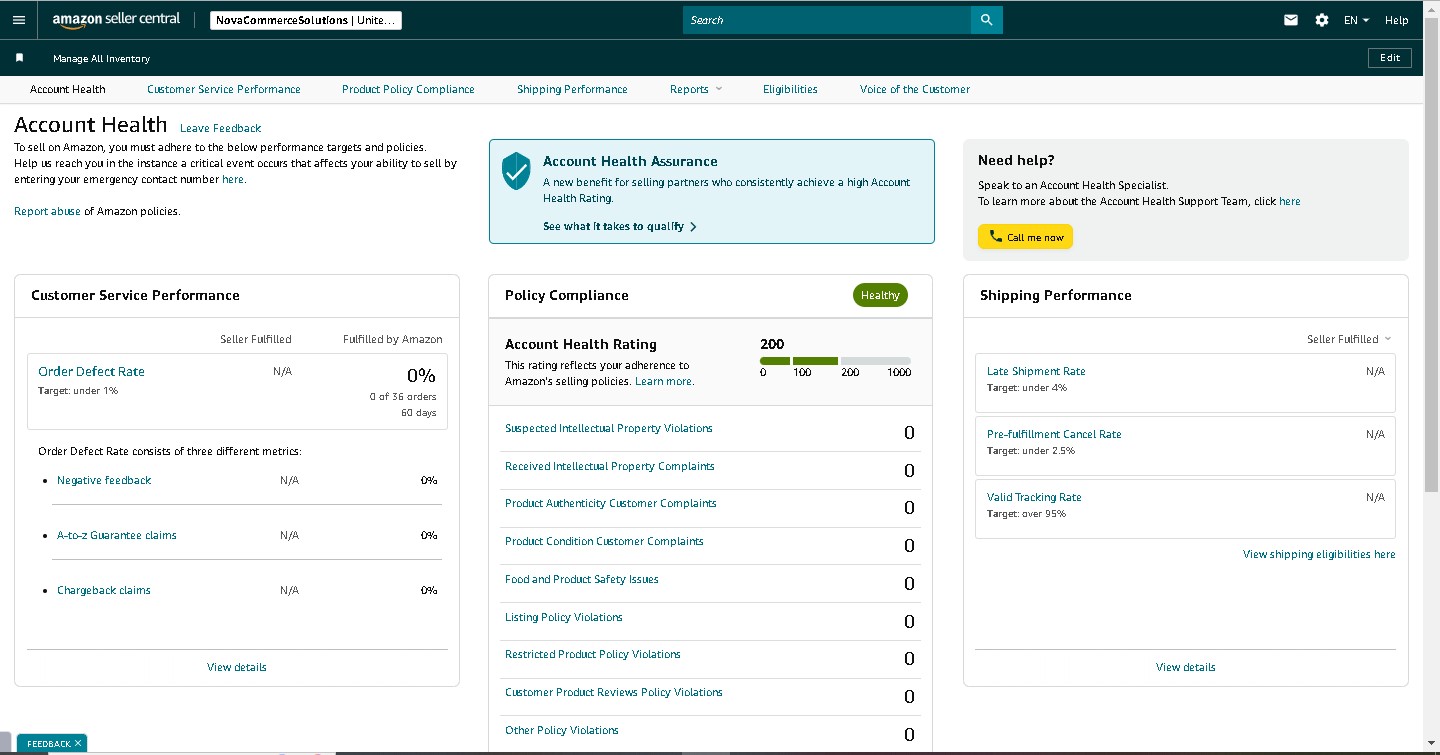Click the 0 of 36 orders text

click(x=403, y=397)
